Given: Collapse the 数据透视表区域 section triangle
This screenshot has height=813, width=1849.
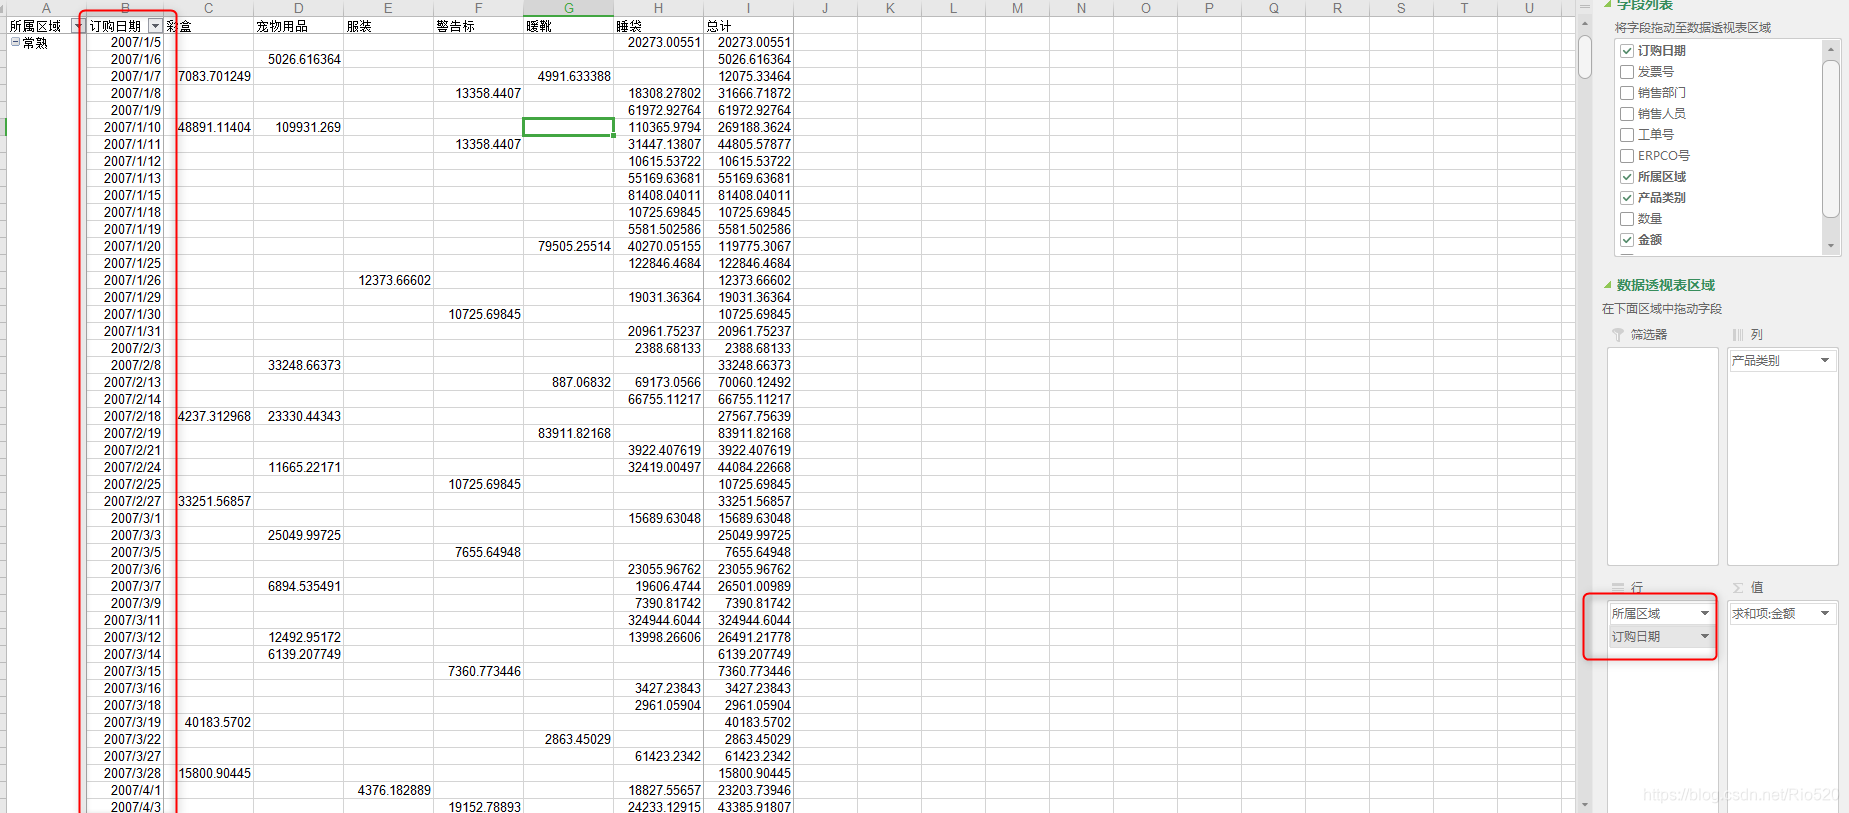Looking at the screenshot, I should point(1608,286).
